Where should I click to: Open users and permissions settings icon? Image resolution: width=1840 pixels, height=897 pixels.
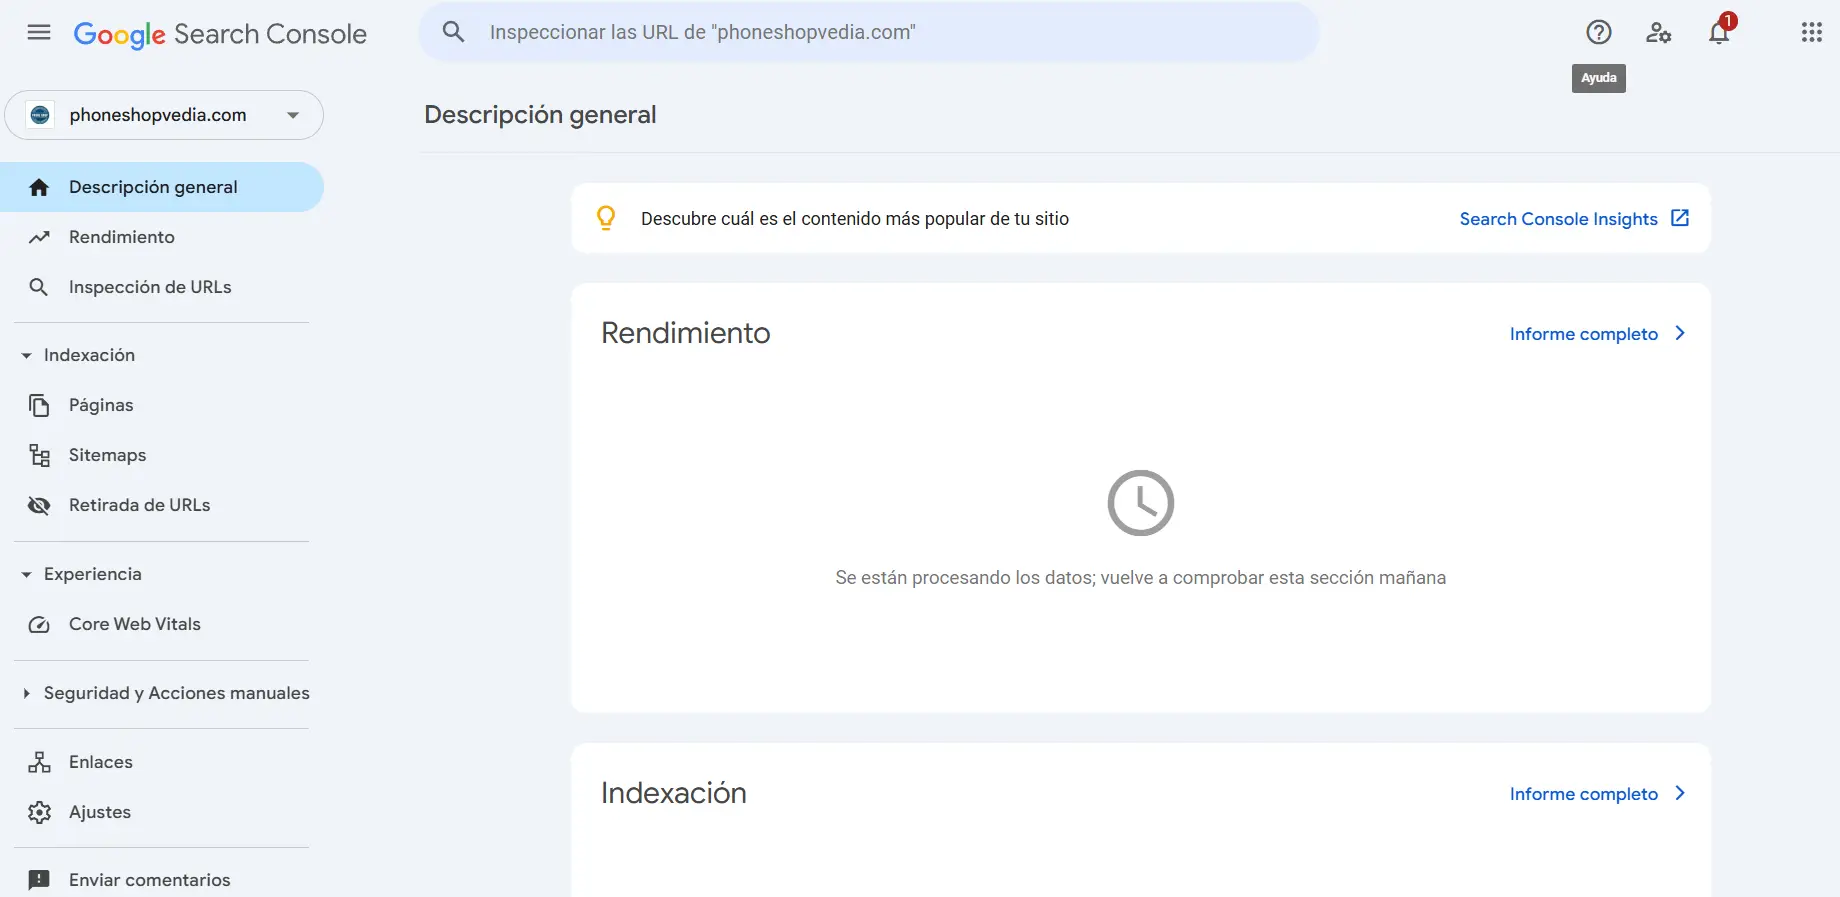[x=1659, y=33]
